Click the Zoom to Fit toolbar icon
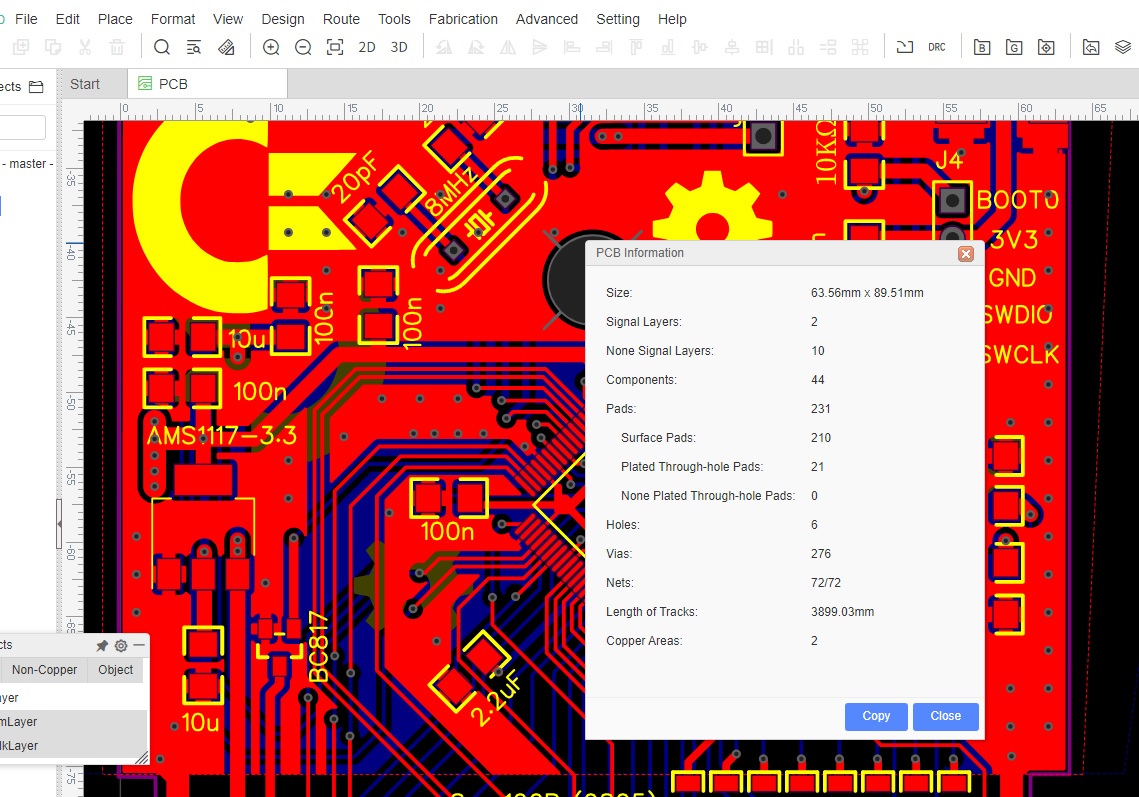The image size is (1139, 797). [x=334, y=46]
